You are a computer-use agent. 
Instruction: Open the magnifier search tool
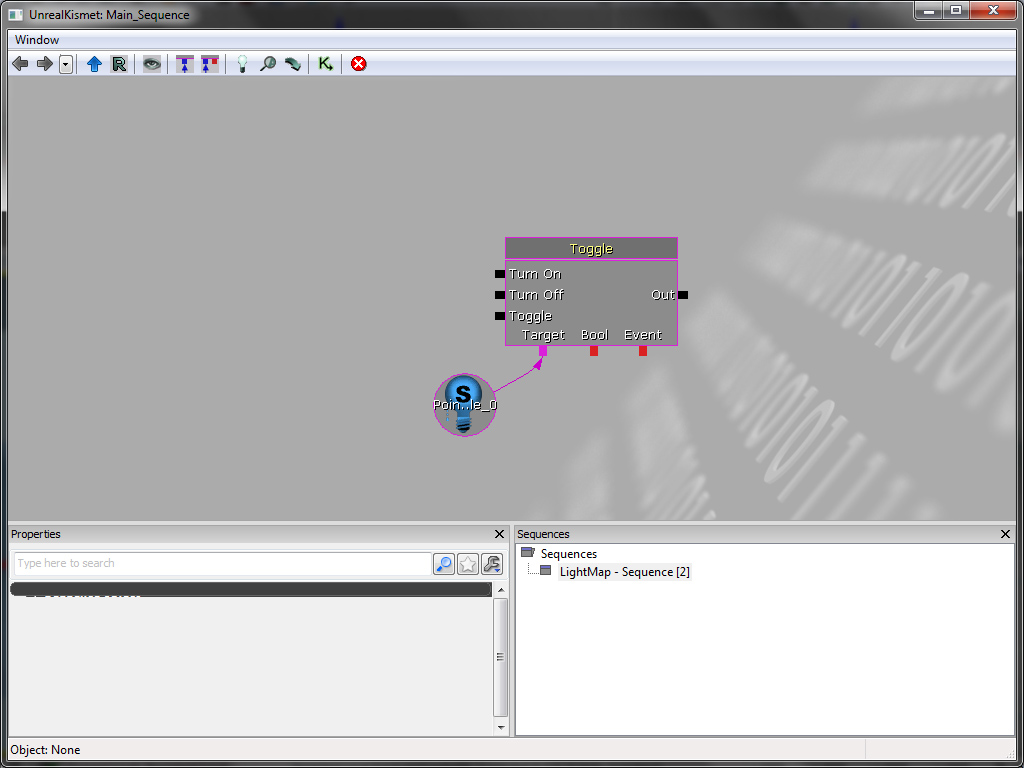(268, 64)
